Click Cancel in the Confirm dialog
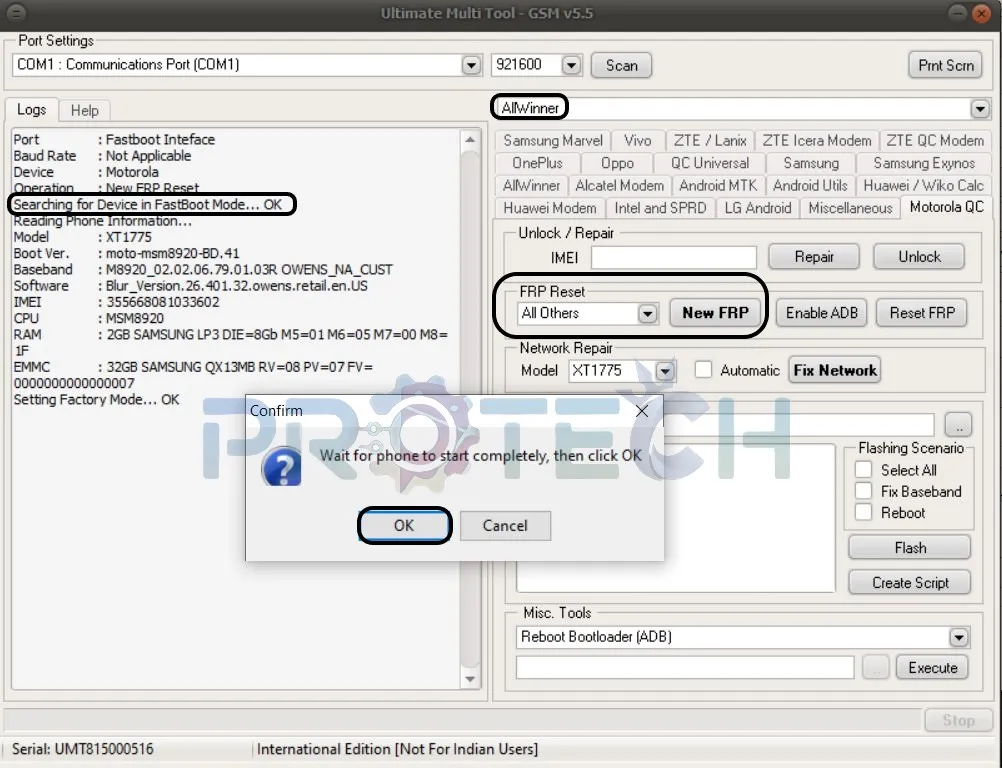Image resolution: width=1002 pixels, height=768 pixels. click(x=505, y=525)
